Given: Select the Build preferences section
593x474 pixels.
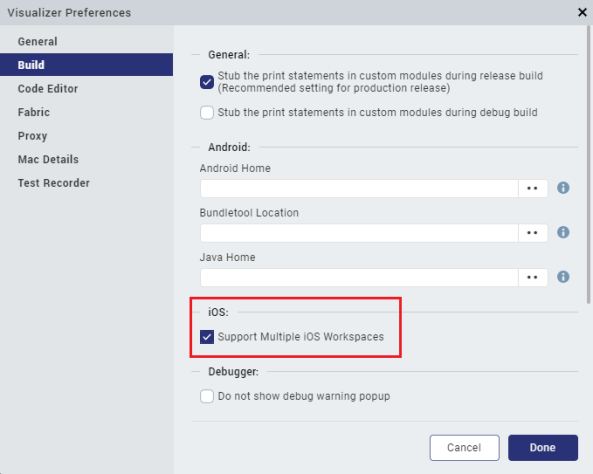Looking at the screenshot, I should [86, 65].
